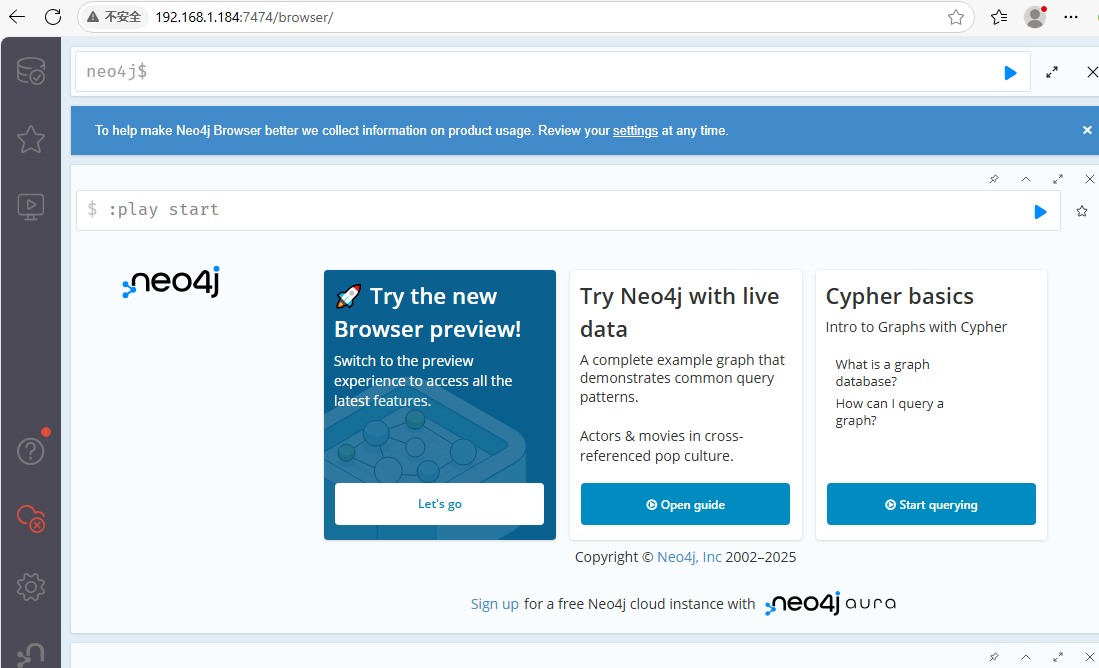Click the "Let's go" preview button
This screenshot has width=1099, height=668.
(439, 503)
